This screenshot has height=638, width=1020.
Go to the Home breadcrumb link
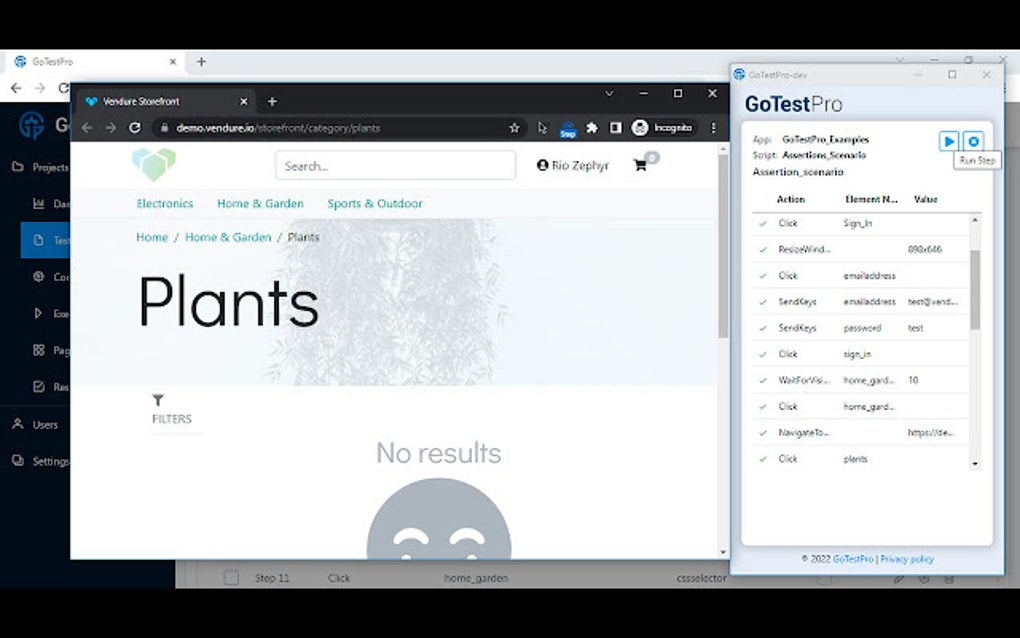[152, 237]
